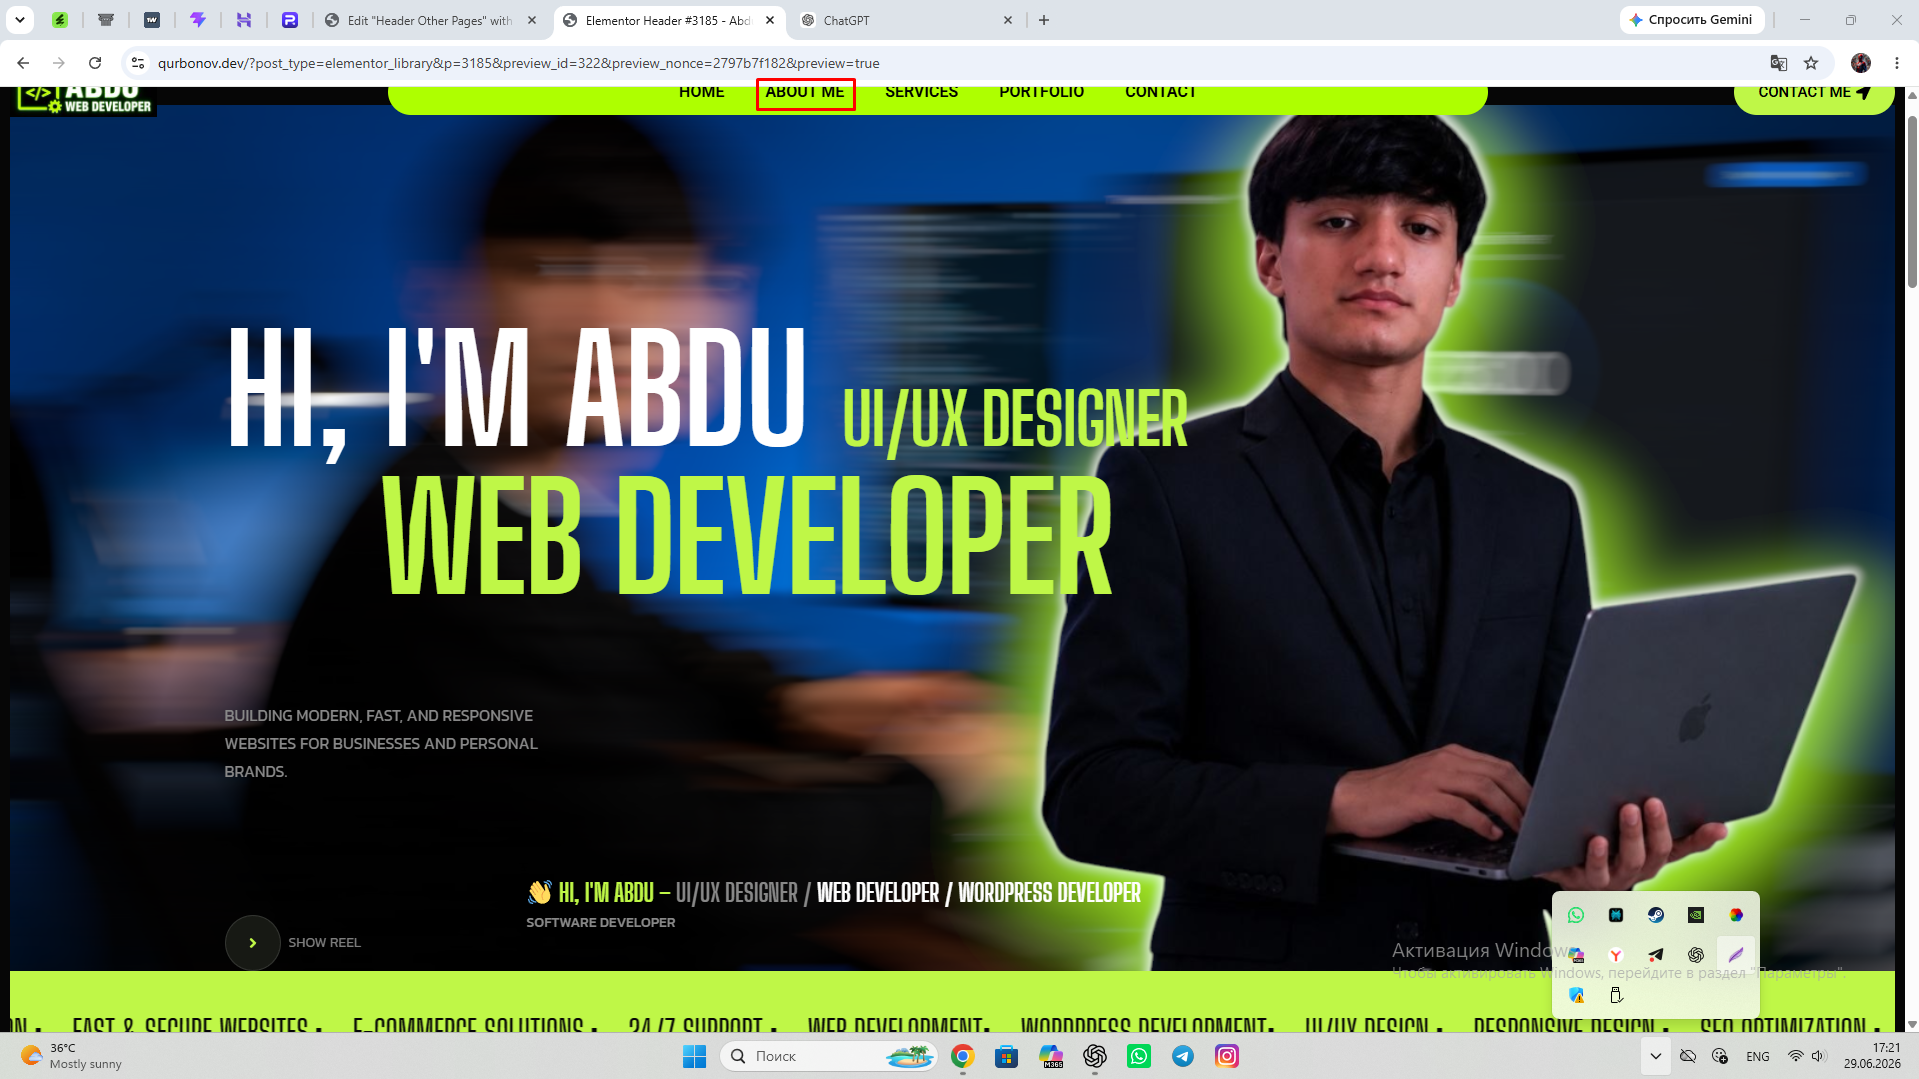Screen dimensions: 1919x1079
Task: Open the dark "tw" pinned tab
Action: tap(152, 20)
